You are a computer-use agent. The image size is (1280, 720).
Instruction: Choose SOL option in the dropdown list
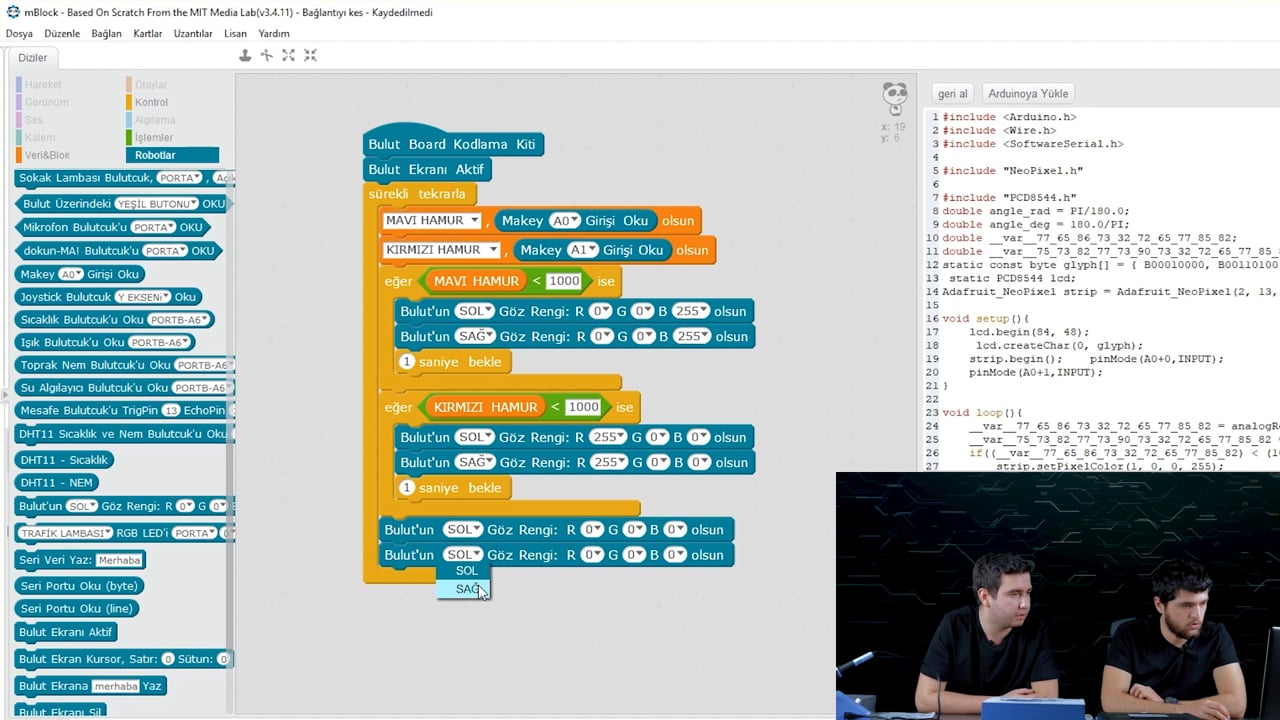click(x=466, y=571)
